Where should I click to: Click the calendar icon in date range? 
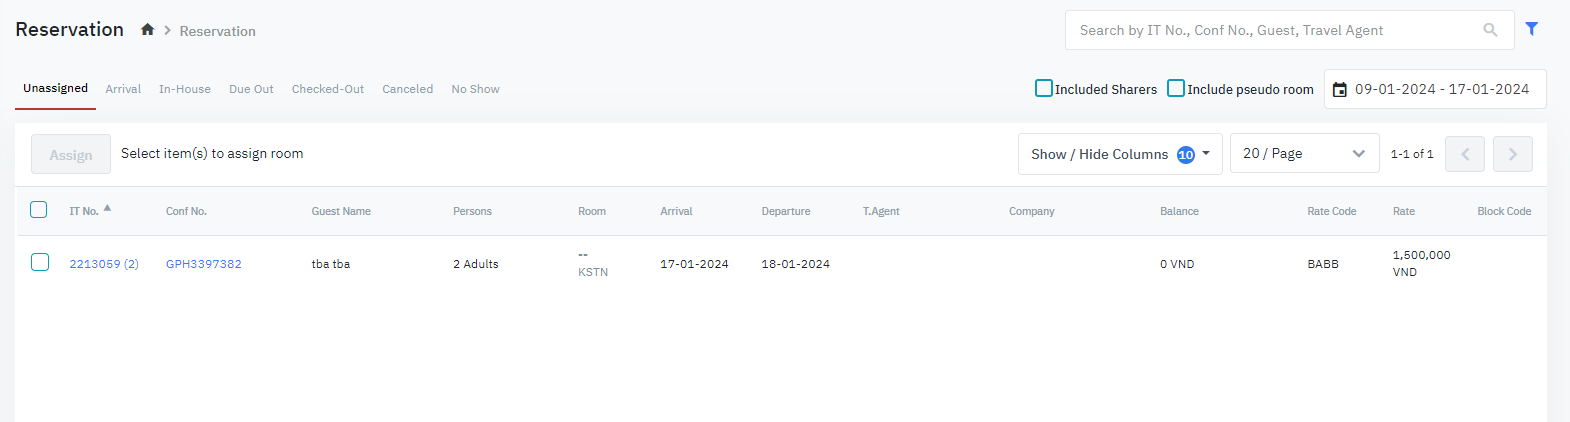tap(1340, 90)
